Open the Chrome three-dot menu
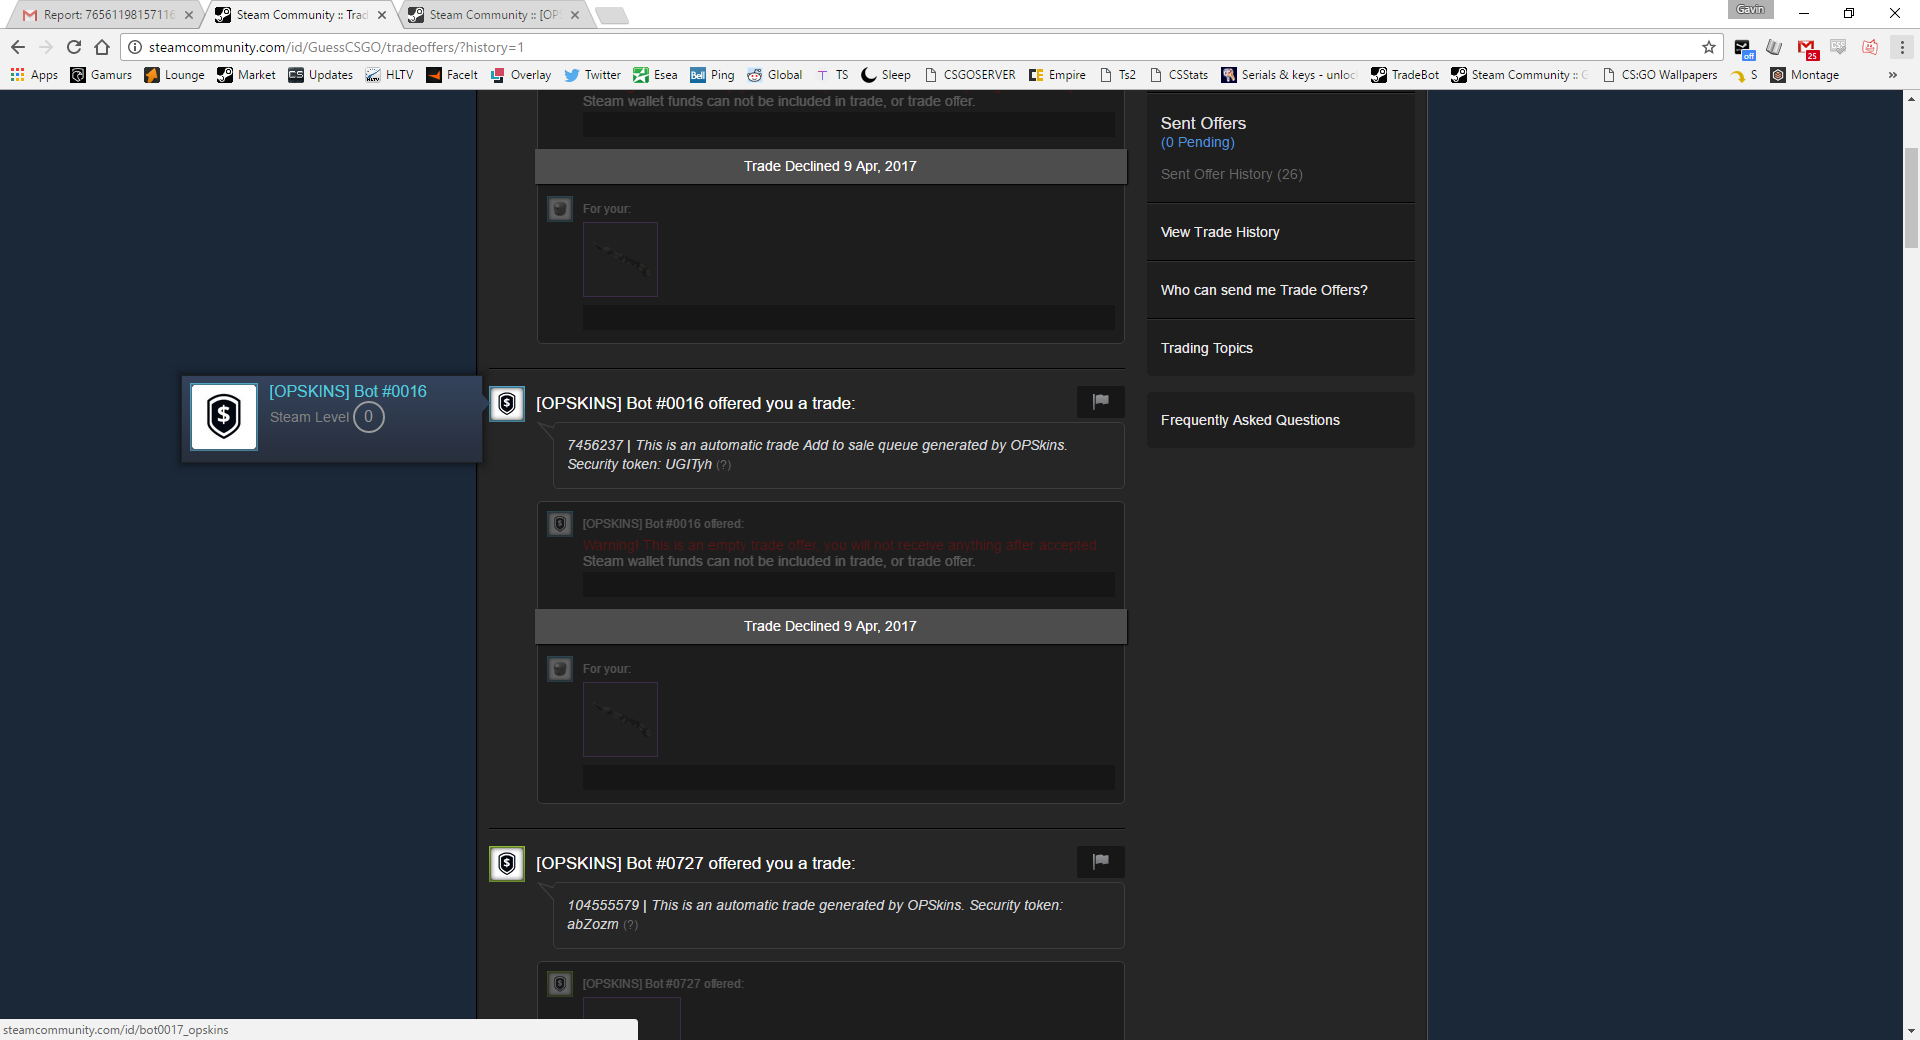 click(x=1902, y=47)
